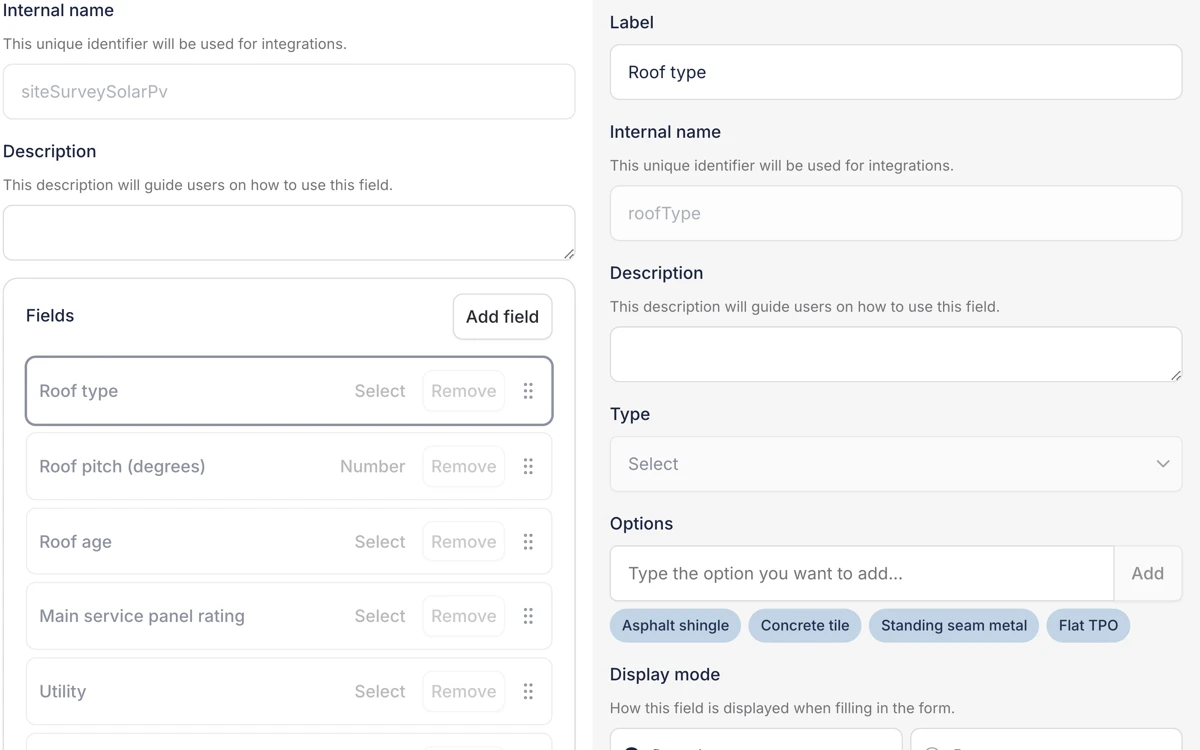Remove the Roof pitch (degrees) field
Screen dimensions: 1200x750
(x=464, y=466)
